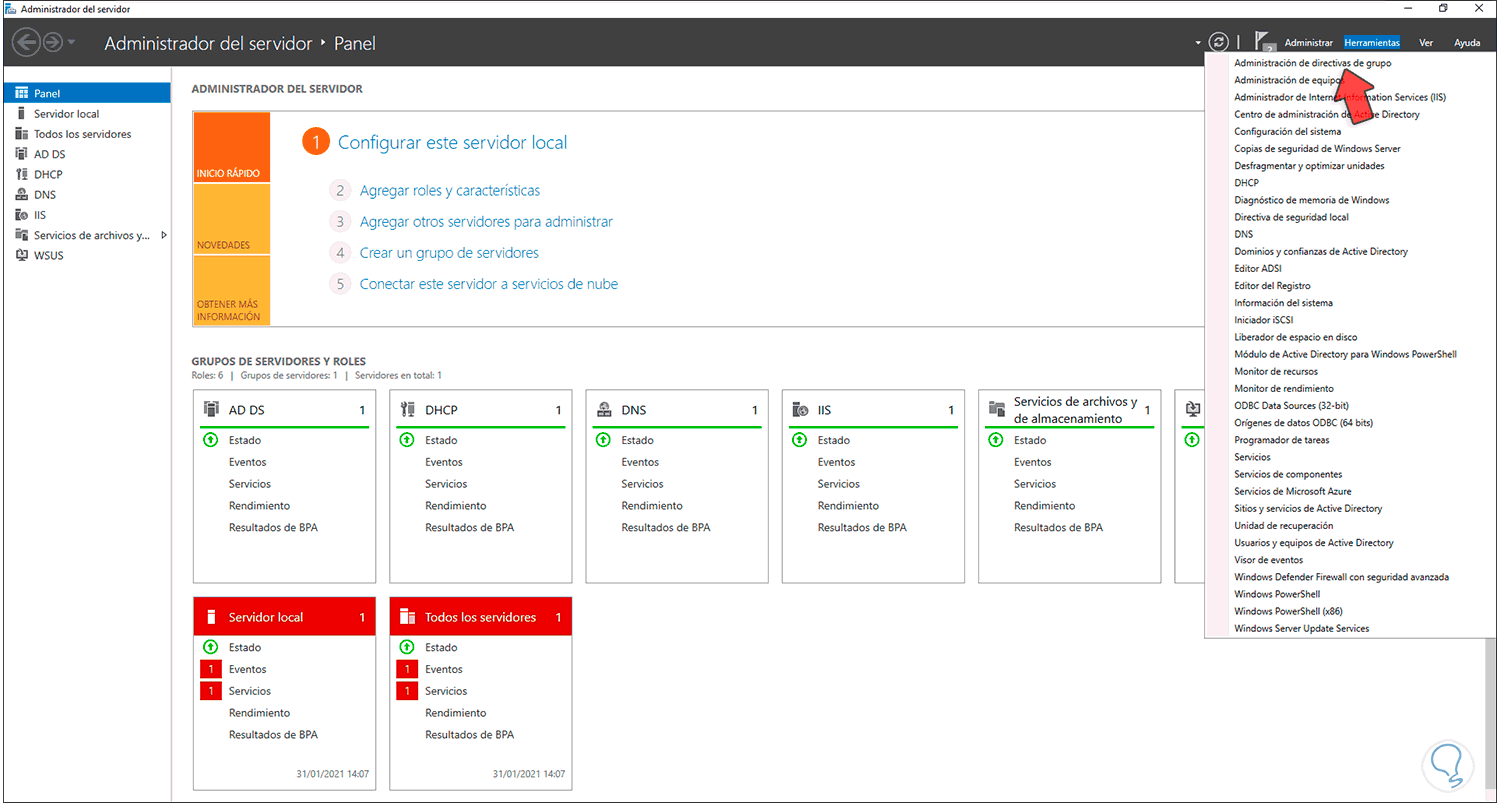Select Sitios y servicios de Active Directory
Viewport: 1500px width, 803px height.
coord(1308,509)
